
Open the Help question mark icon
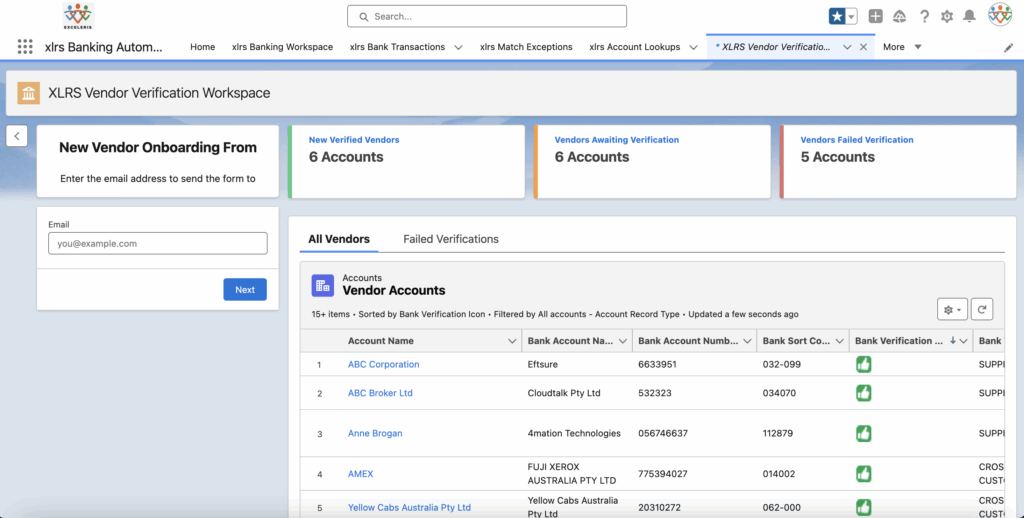(924, 16)
